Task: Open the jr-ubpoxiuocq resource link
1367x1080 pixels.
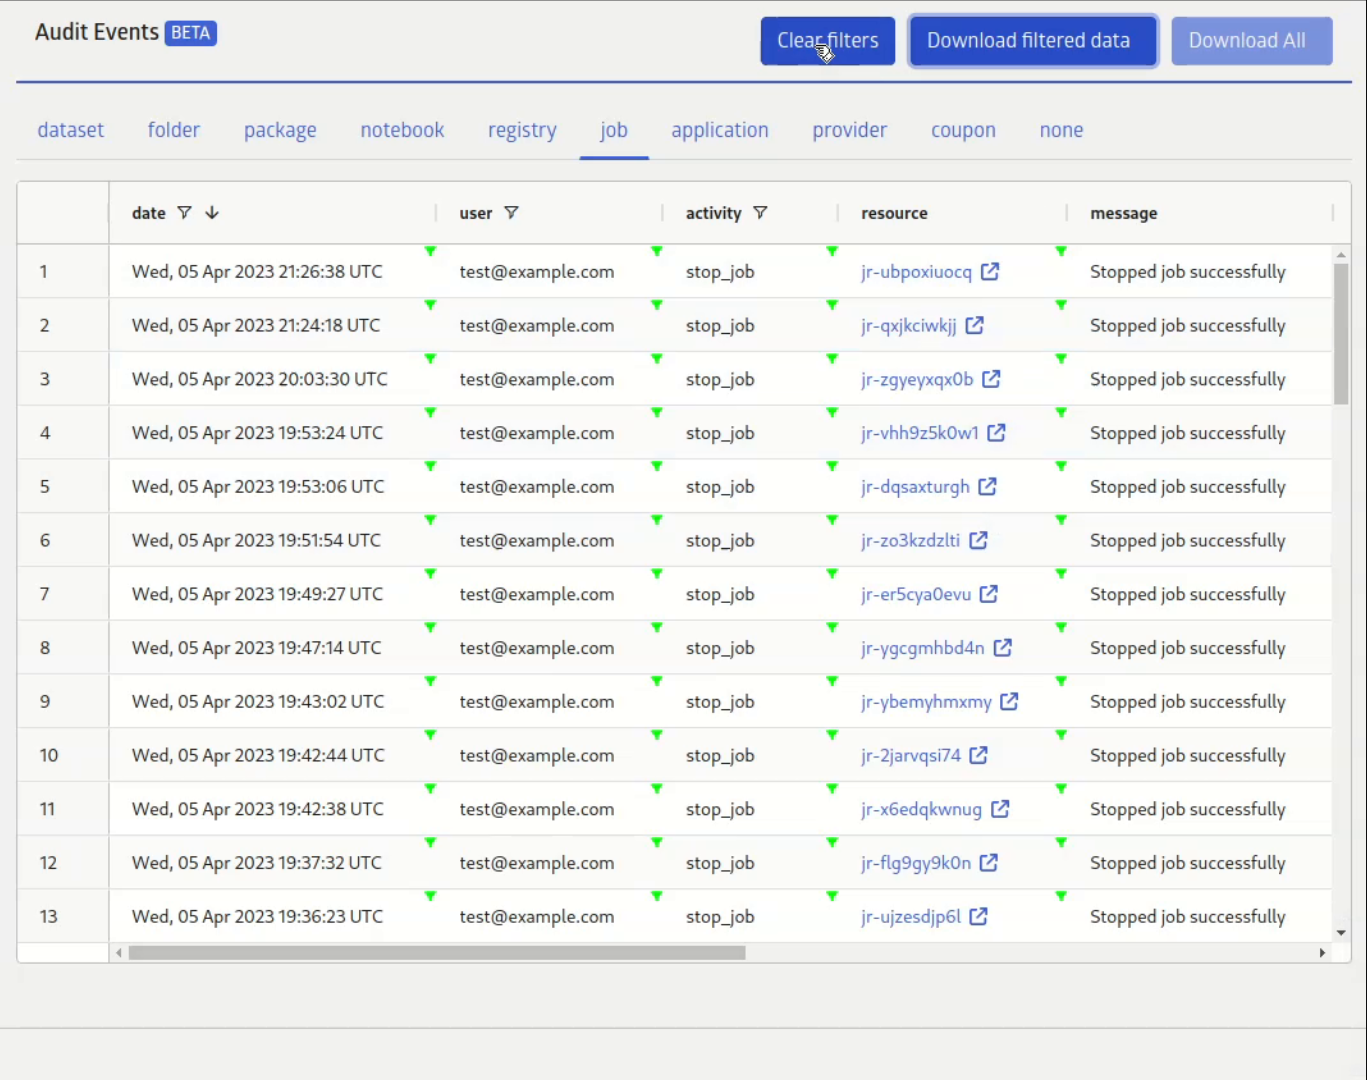Action: click(x=916, y=272)
